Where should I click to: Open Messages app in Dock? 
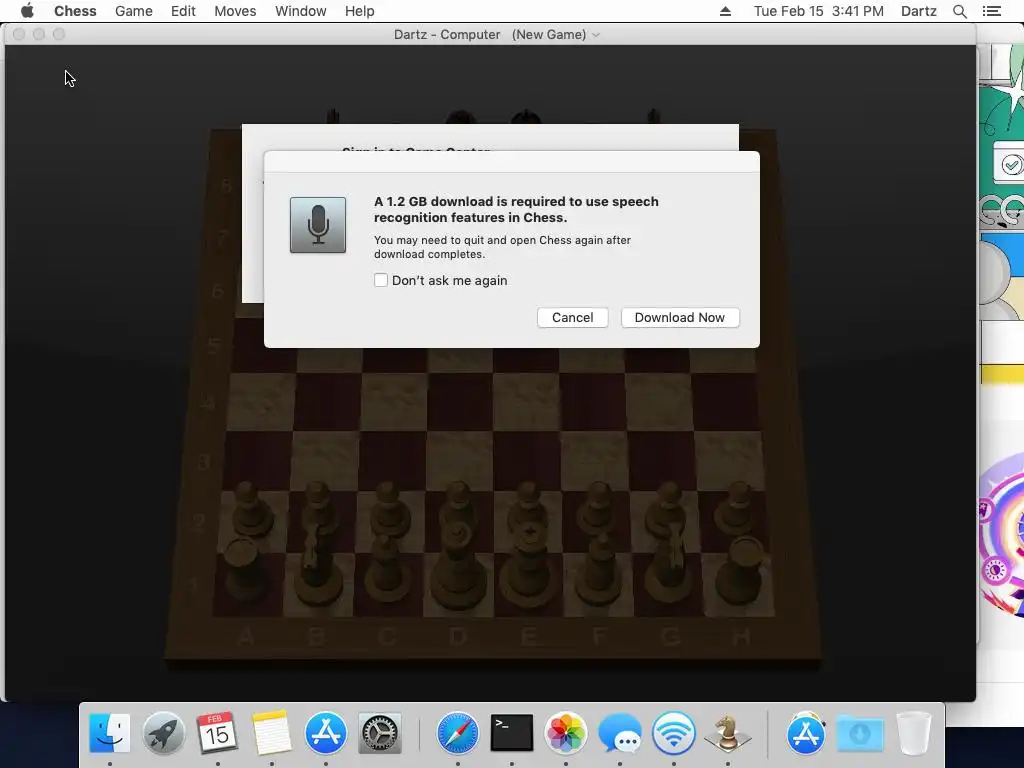tap(620, 734)
